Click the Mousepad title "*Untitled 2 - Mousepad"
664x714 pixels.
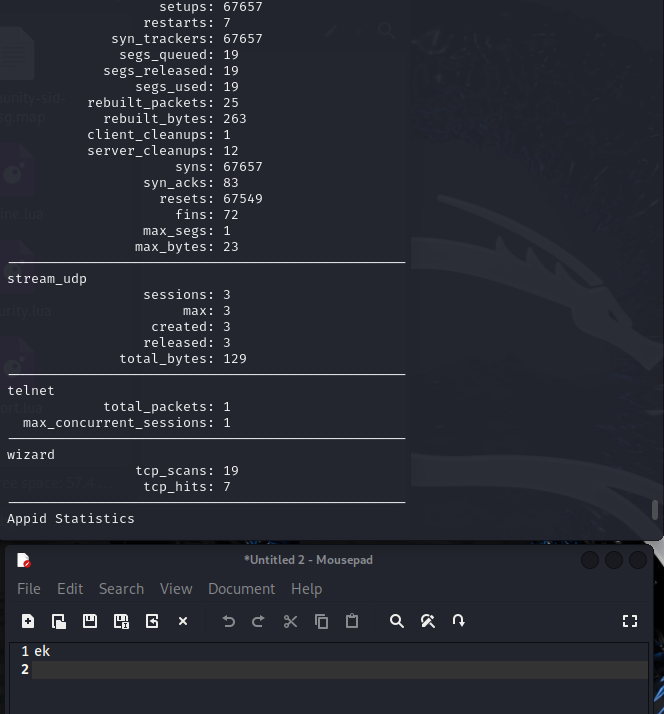click(308, 560)
